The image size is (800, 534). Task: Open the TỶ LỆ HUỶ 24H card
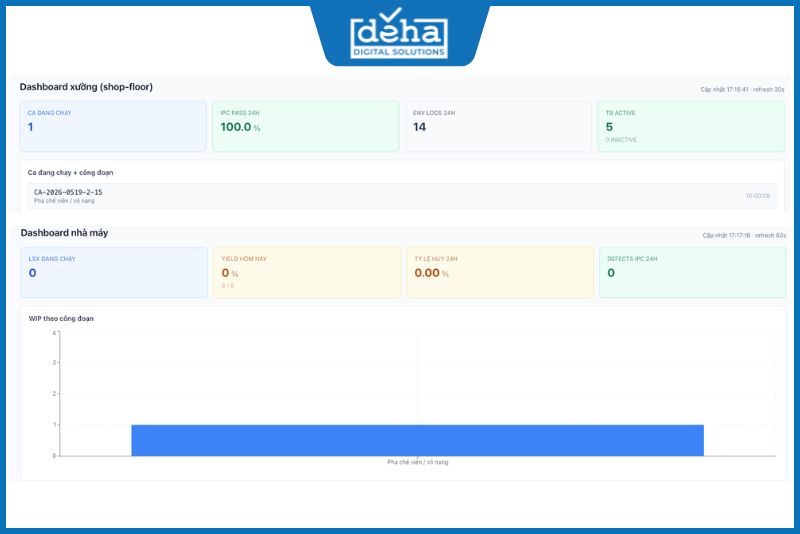coord(499,272)
